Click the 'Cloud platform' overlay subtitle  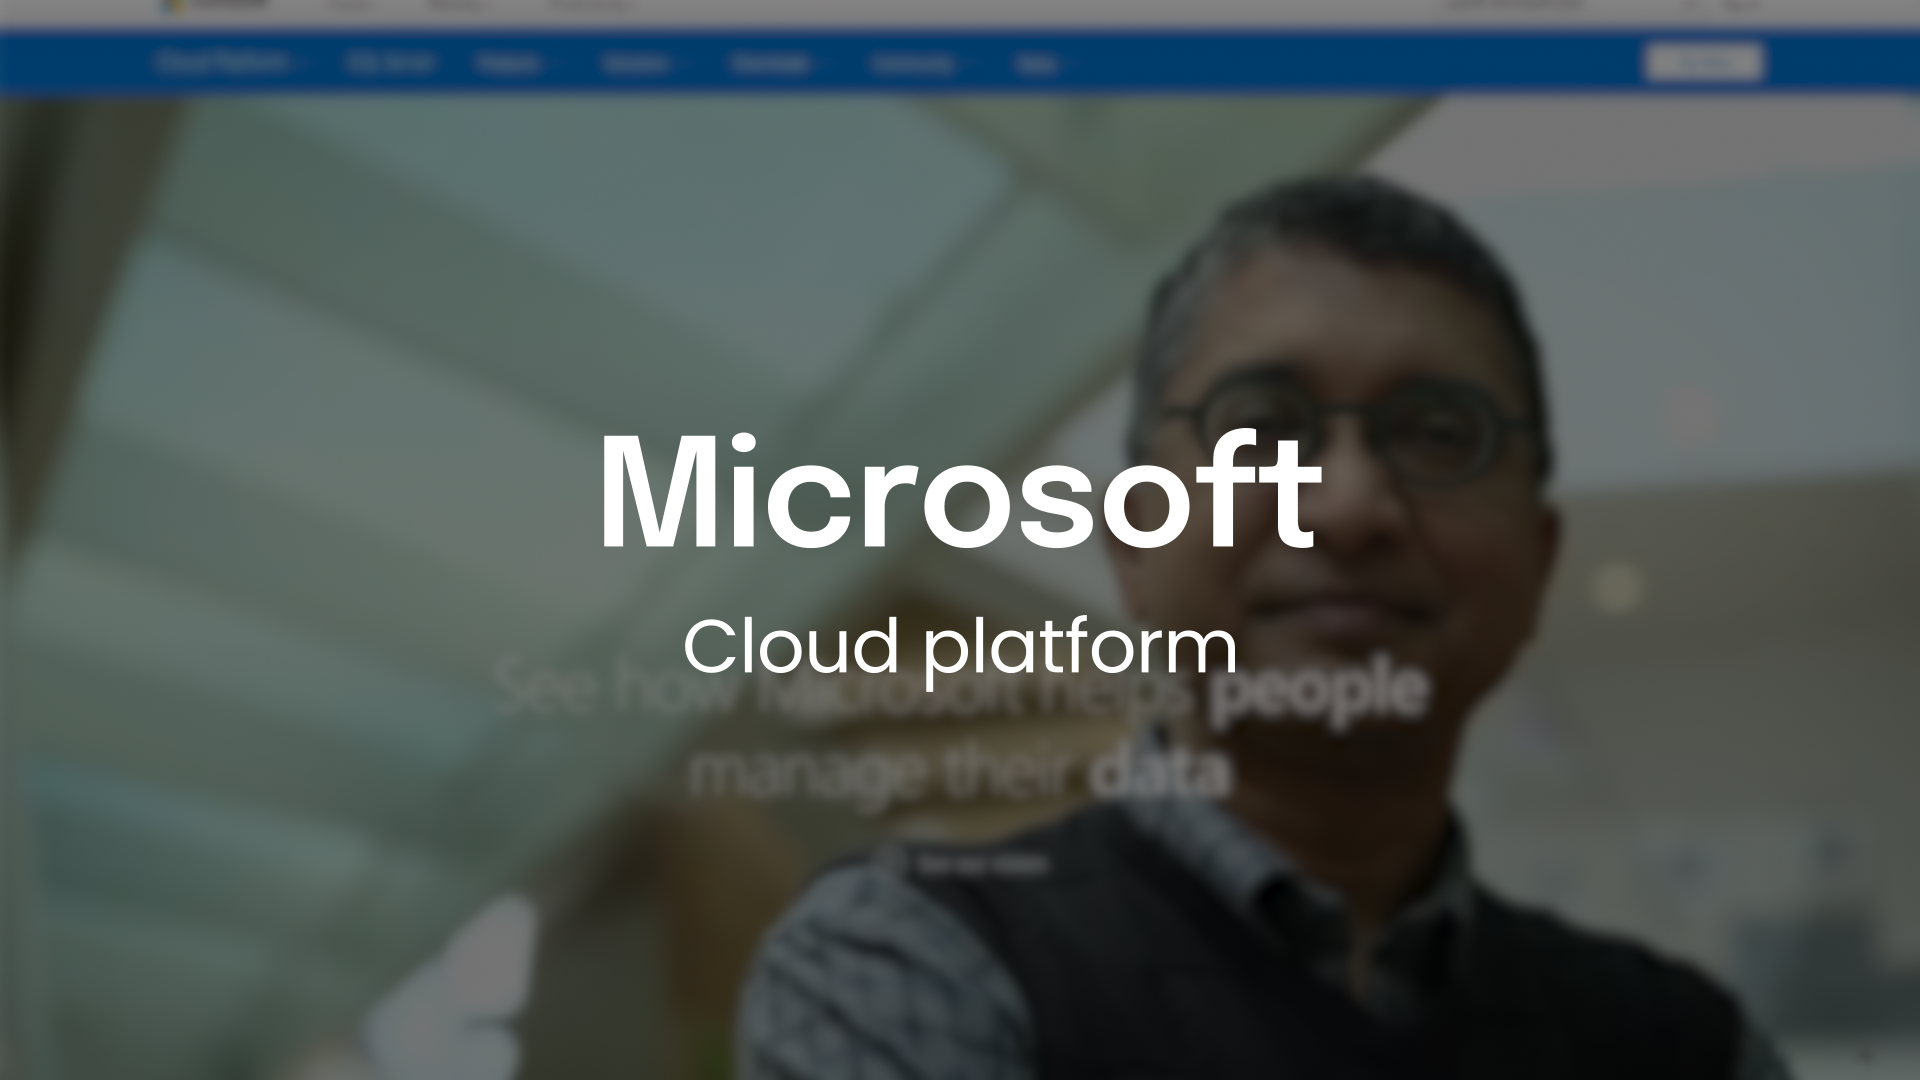coord(959,646)
